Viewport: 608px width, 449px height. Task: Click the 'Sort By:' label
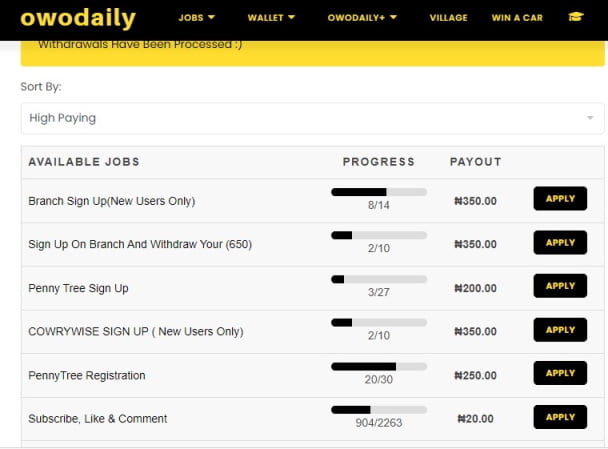pos(41,86)
